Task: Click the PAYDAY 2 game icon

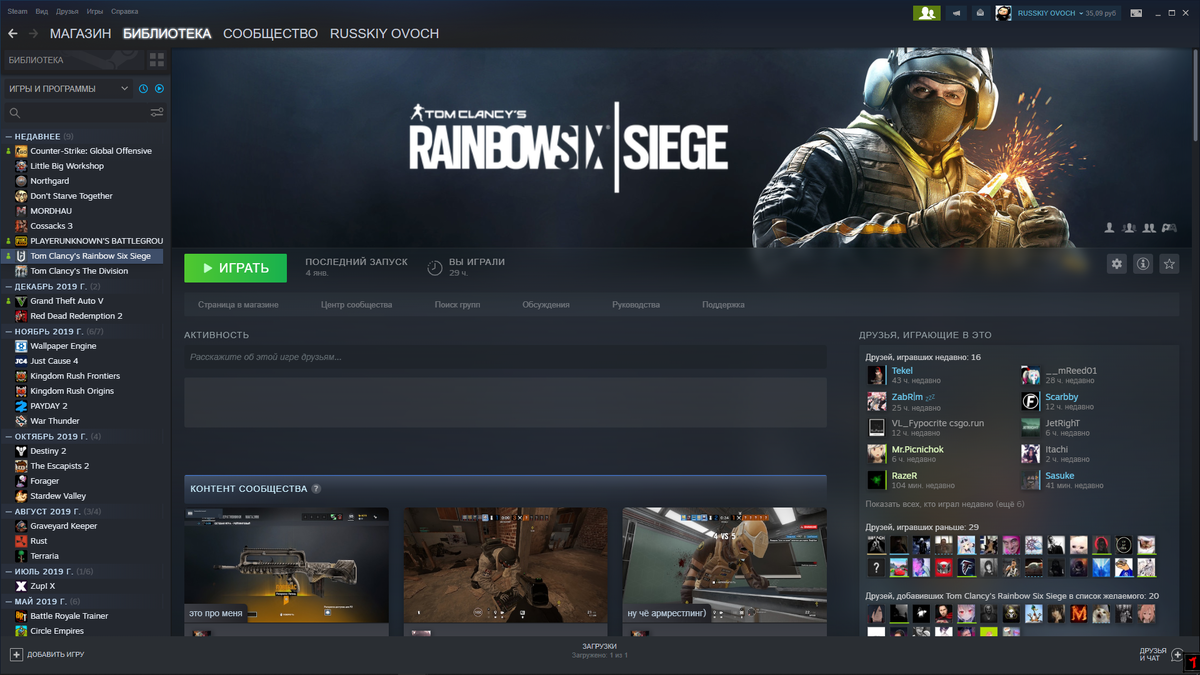Action: 21,406
